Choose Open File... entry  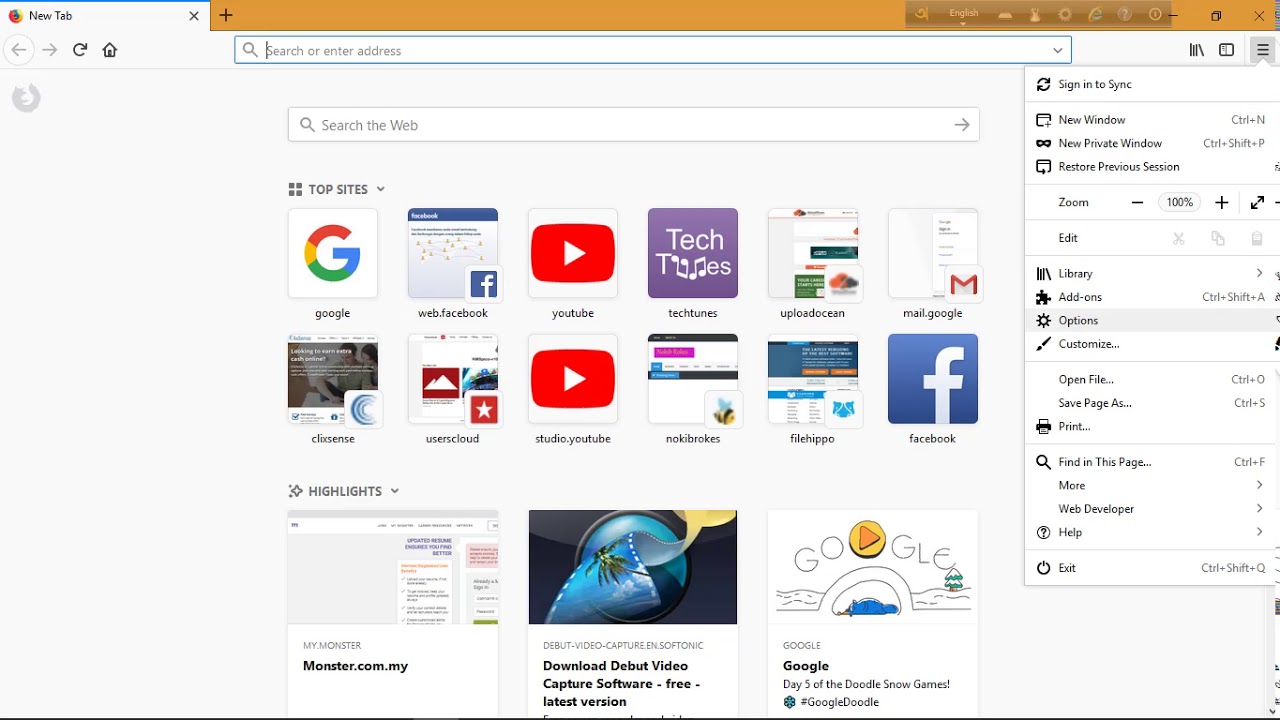(x=1152, y=379)
